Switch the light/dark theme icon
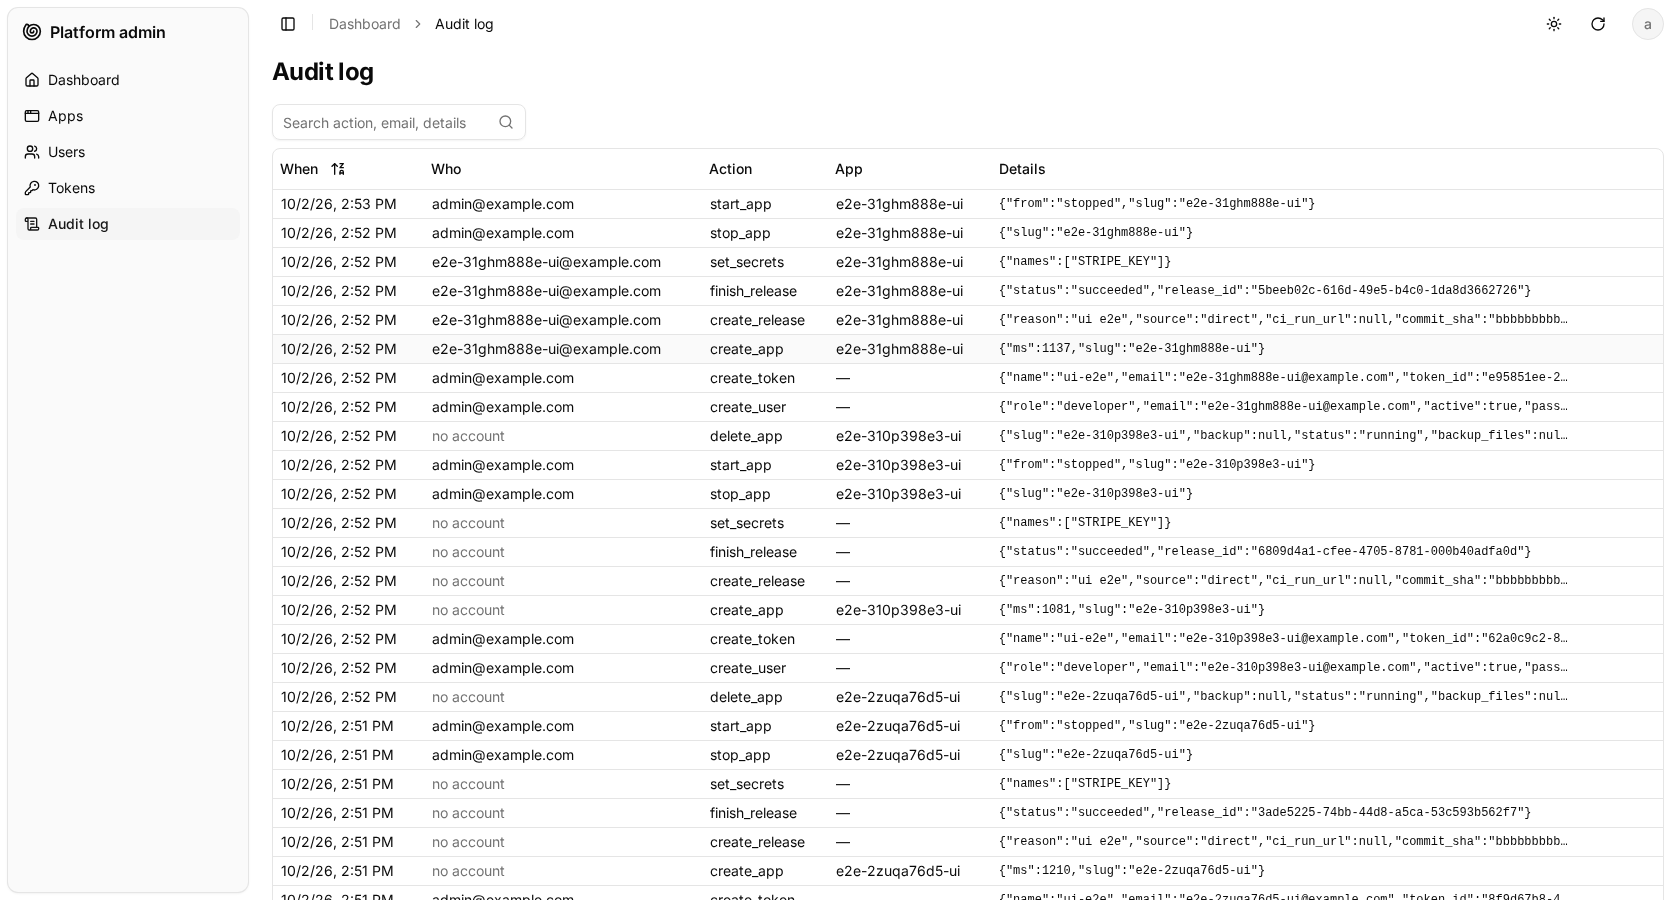This screenshot has width=1680, height=900. 1554,24
